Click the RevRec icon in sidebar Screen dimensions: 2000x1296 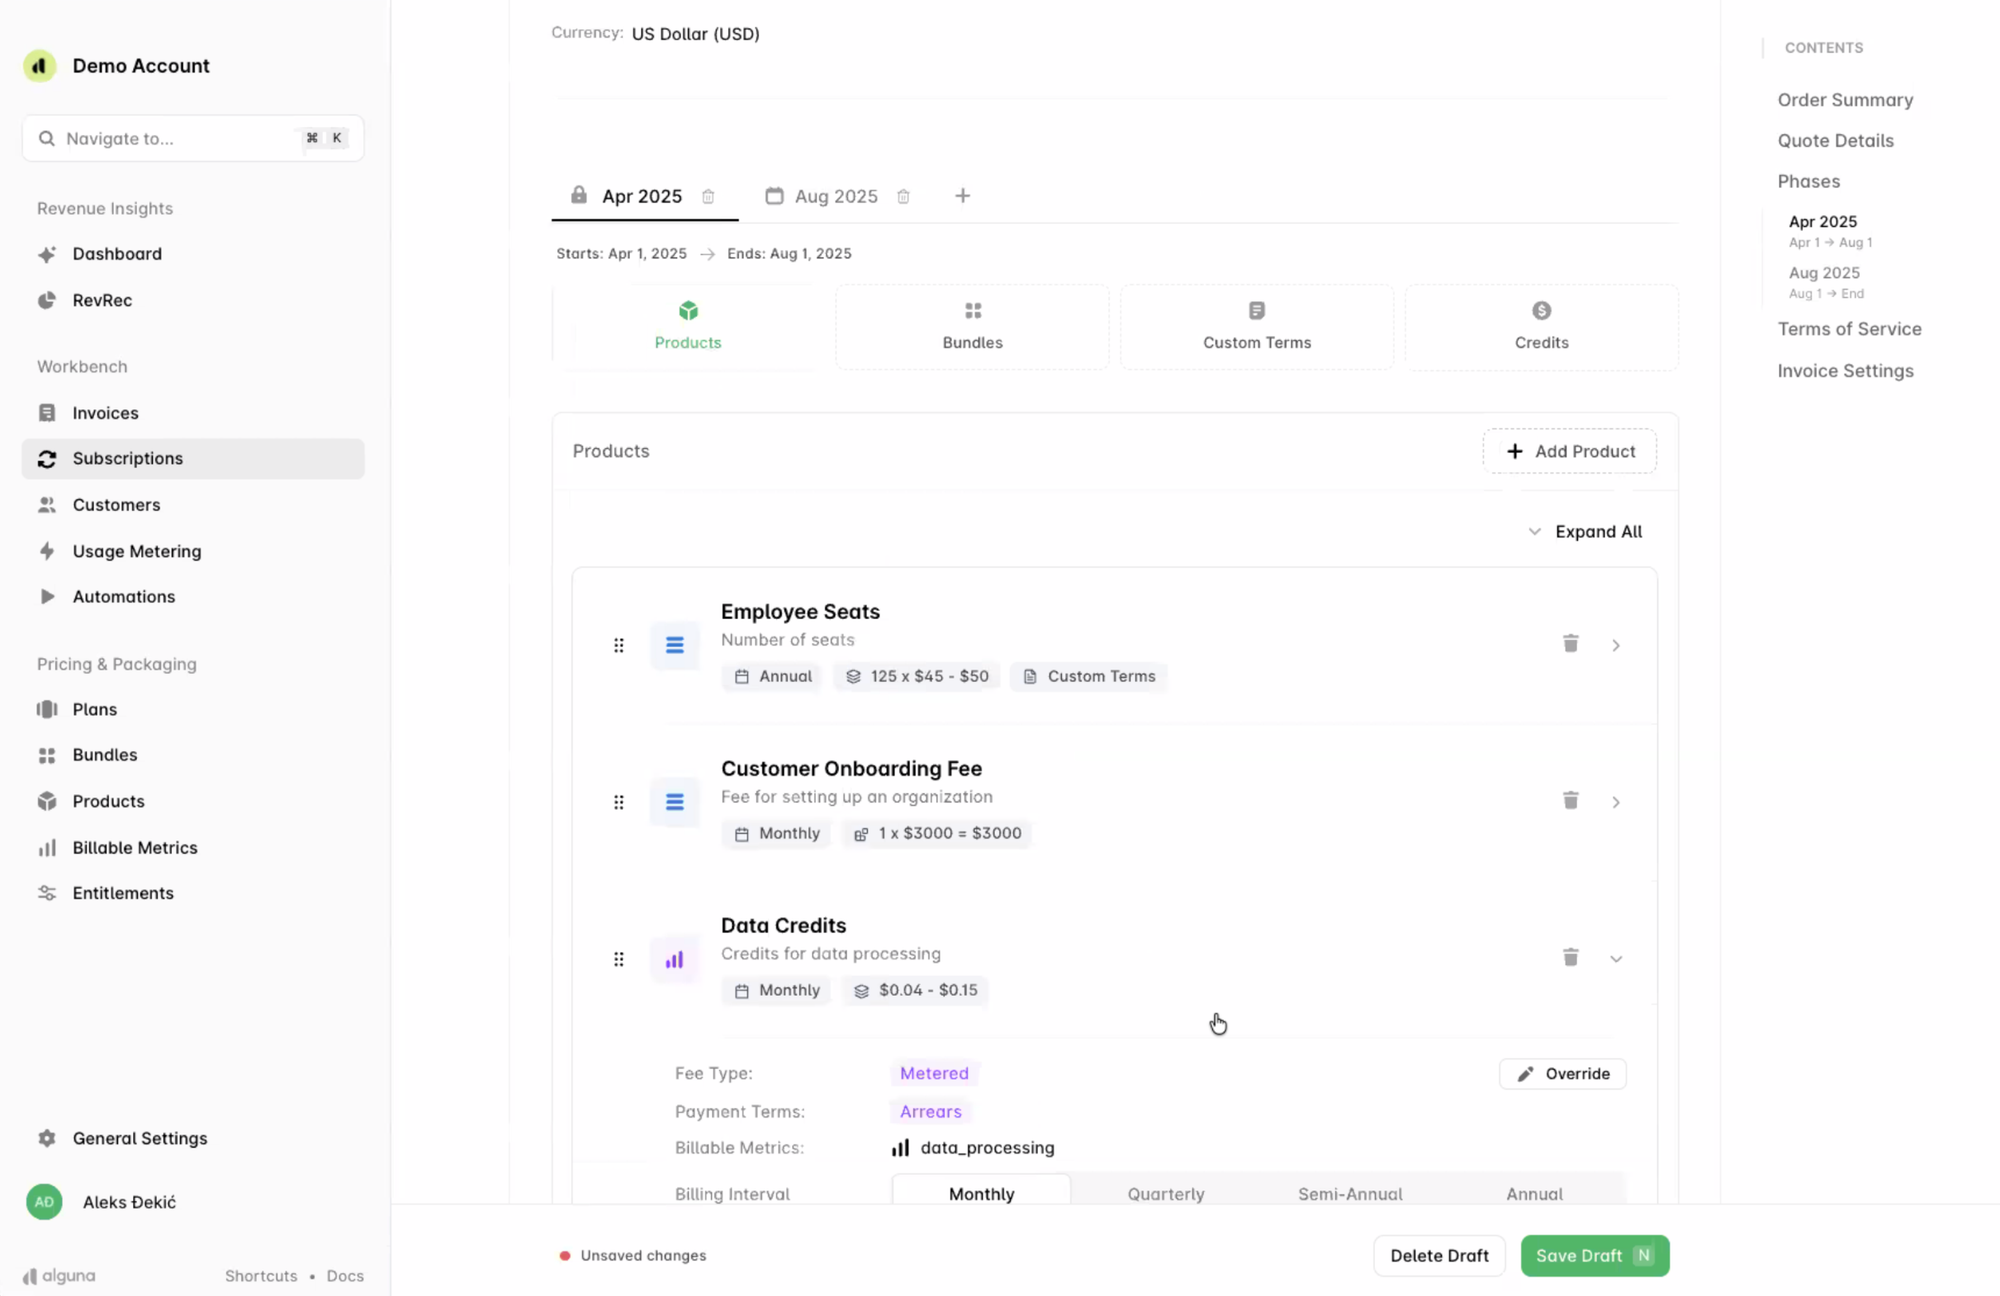tap(47, 300)
